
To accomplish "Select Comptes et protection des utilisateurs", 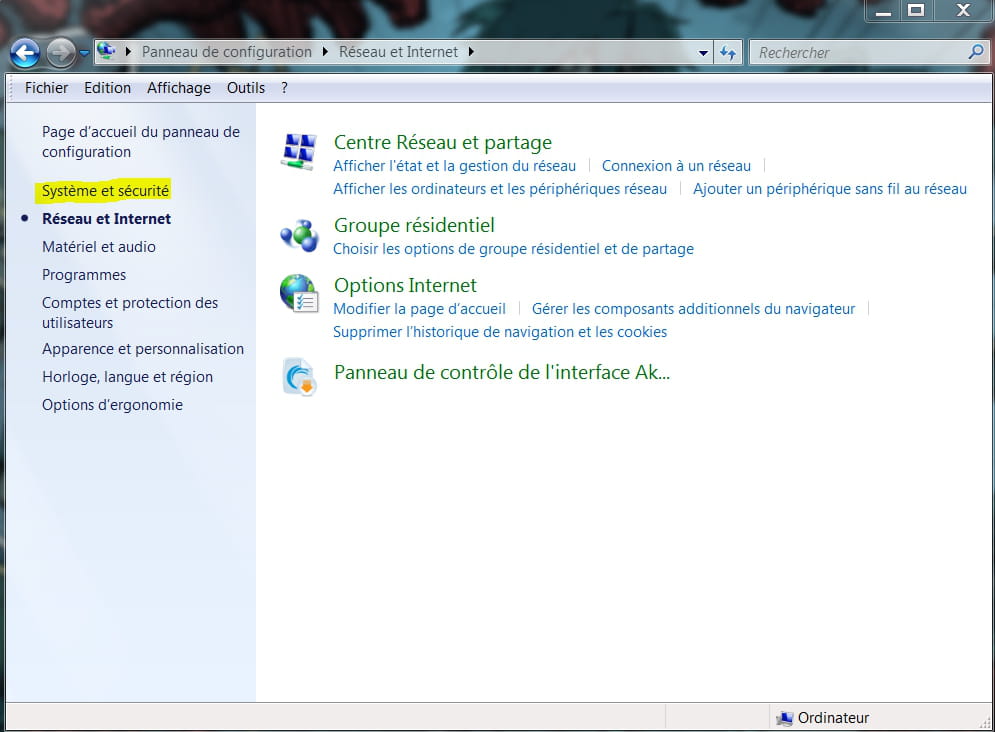I will 130,313.
